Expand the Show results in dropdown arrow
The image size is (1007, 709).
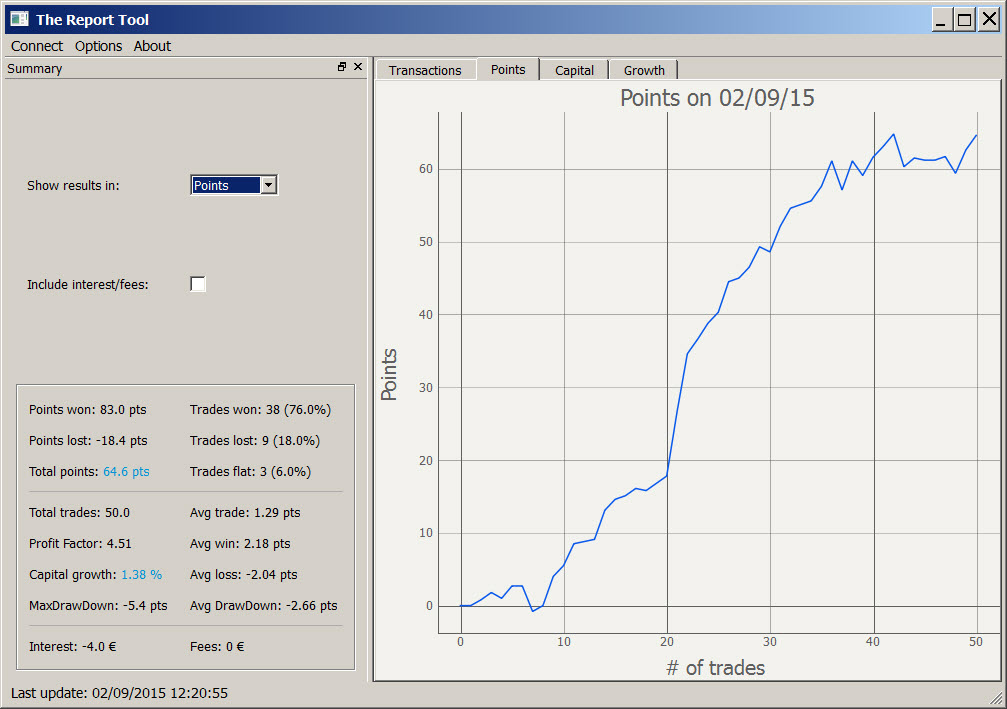click(x=268, y=185)
